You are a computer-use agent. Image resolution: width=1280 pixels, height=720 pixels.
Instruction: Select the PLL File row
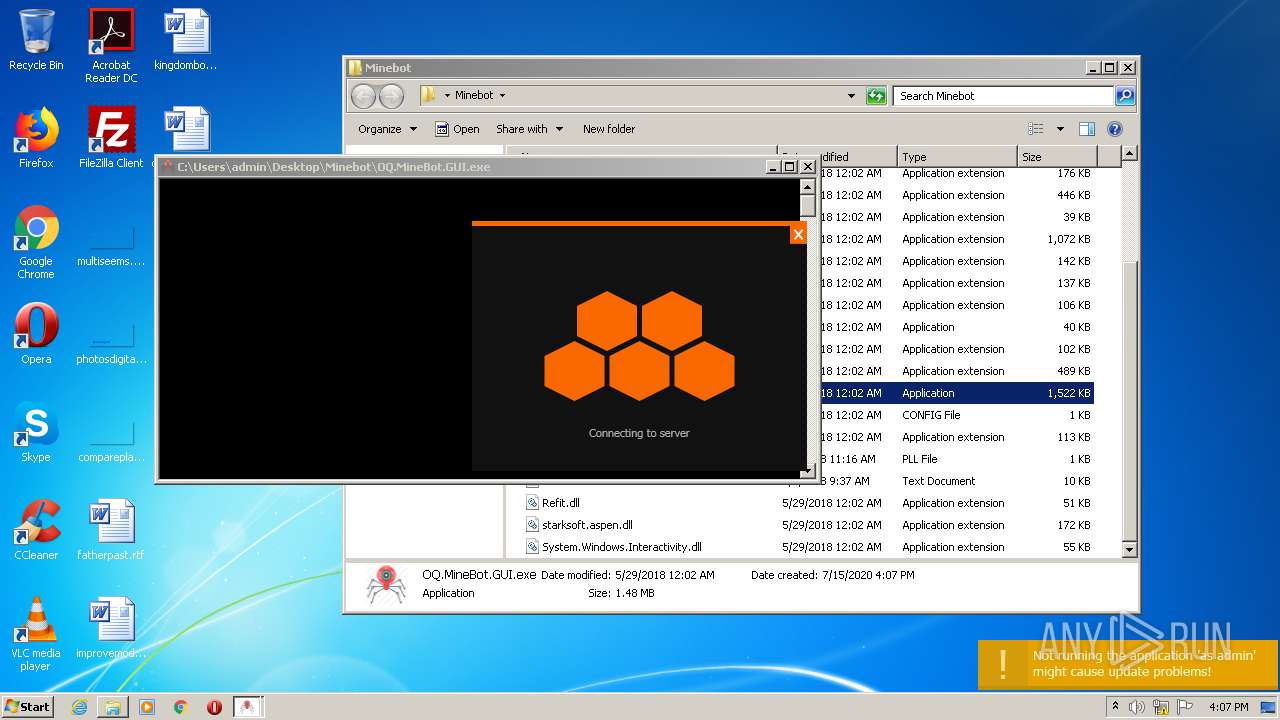[957, 459]
